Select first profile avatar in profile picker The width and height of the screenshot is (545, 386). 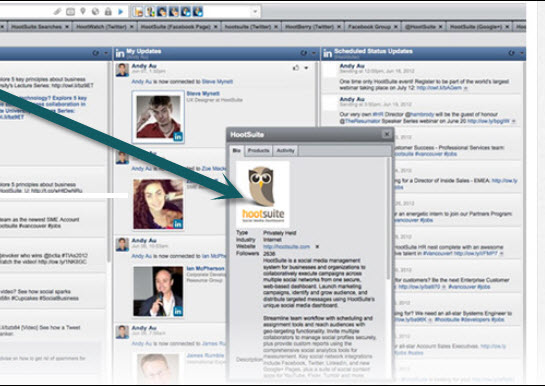tap(139, 11)
